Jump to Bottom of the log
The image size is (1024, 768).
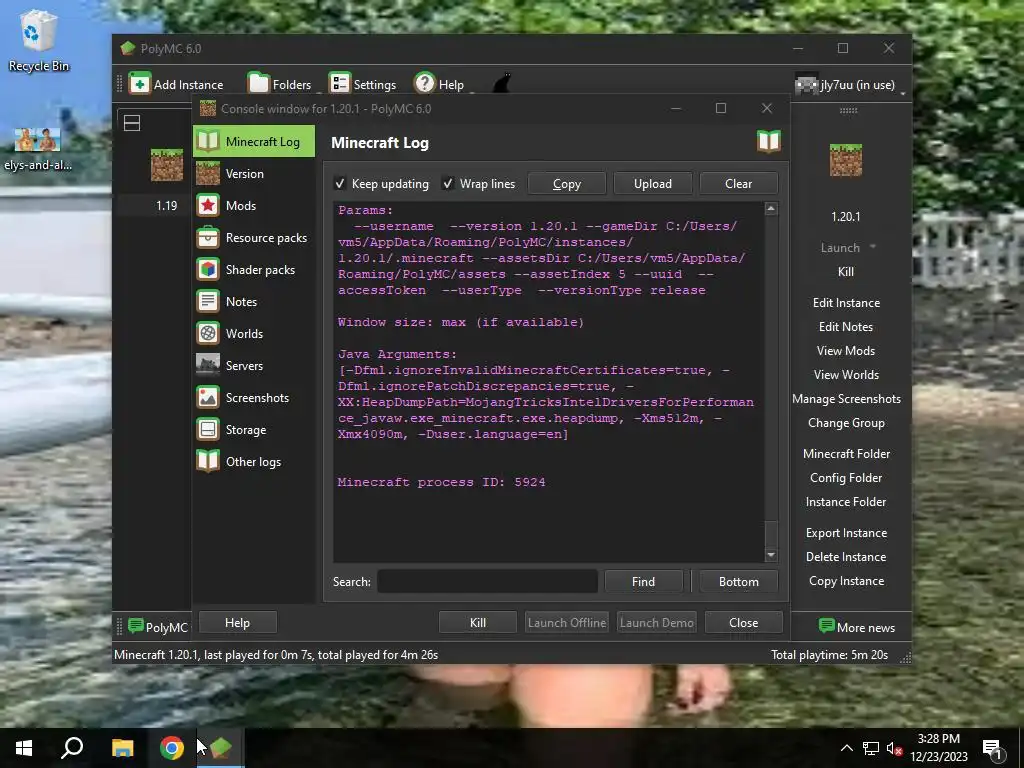point(739,581)
